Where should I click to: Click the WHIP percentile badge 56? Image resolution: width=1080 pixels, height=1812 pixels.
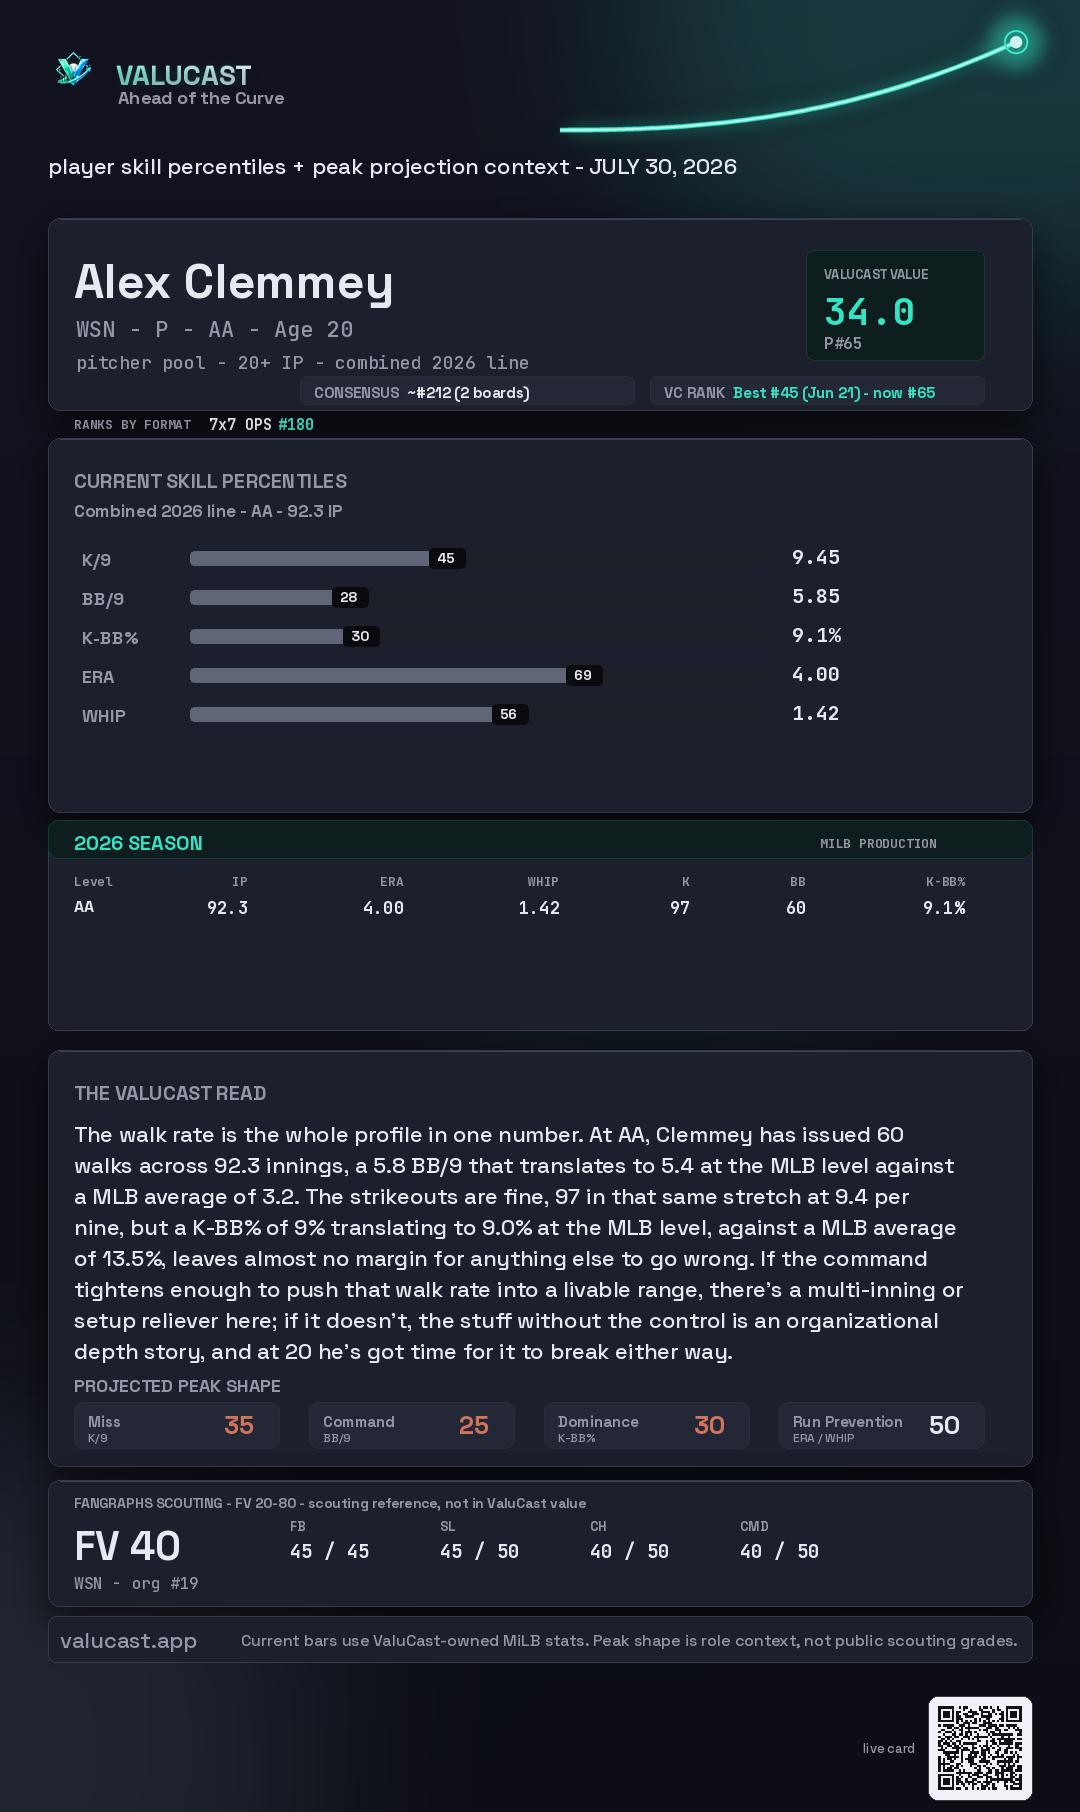tap(509, 714)
